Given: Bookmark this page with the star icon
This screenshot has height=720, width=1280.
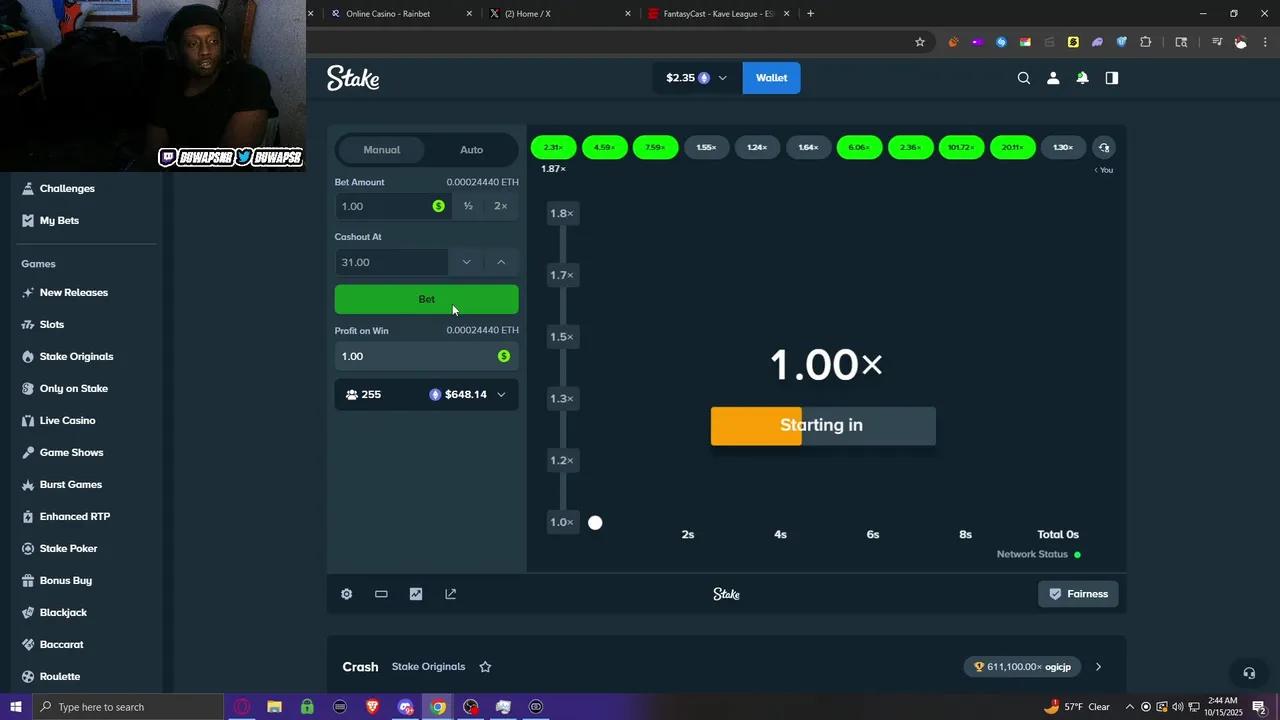Looking at the screenshot, I should coord(920,42).
